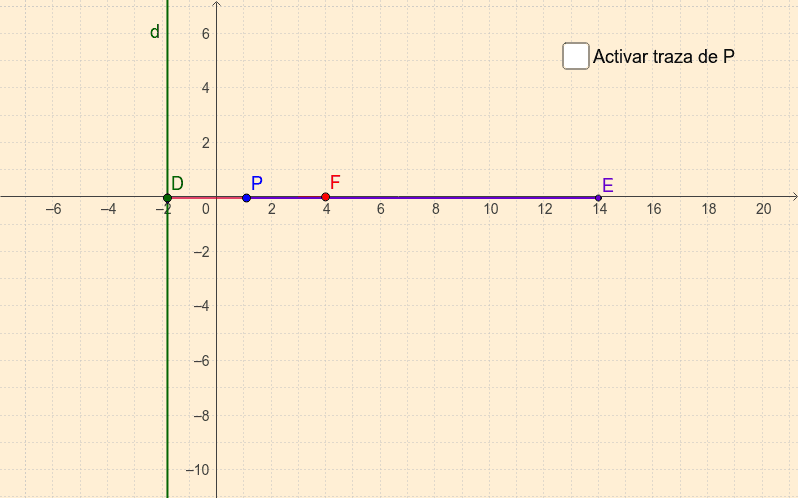Viewport: 800px width, 500px height.
Task: Click the 'Activar traza de P' label text
Action: pos(663,56)
